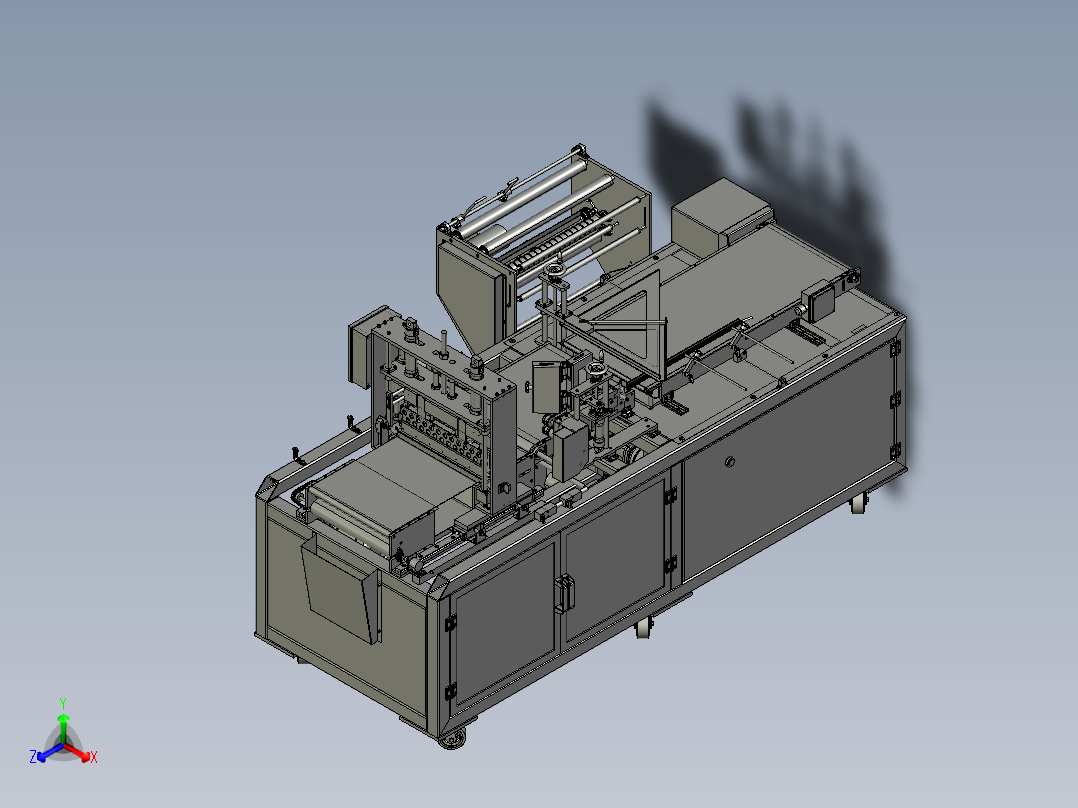The width and height of the screenshot is (1078, 808).
Task: Select the rectangular box cover at the conveyor's far end
Action: 720,215
